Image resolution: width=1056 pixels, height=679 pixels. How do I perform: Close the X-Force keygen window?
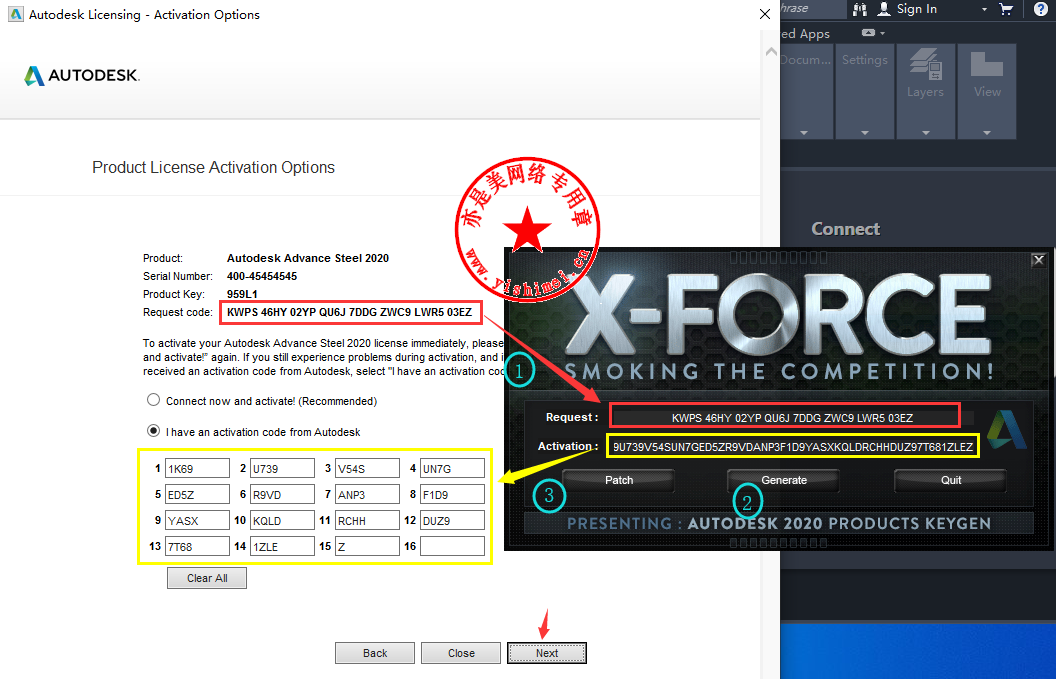pos(1038,259)
